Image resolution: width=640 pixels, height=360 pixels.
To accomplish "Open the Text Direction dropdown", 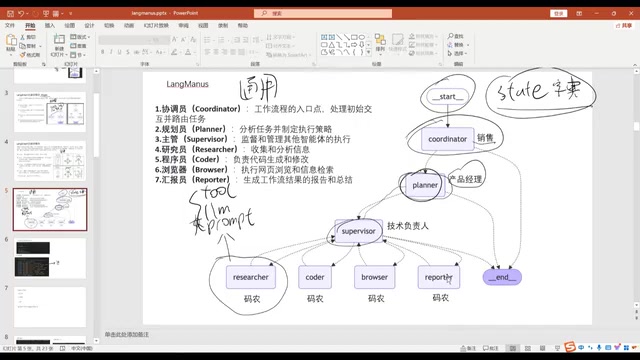I will (x=281, y=37).
